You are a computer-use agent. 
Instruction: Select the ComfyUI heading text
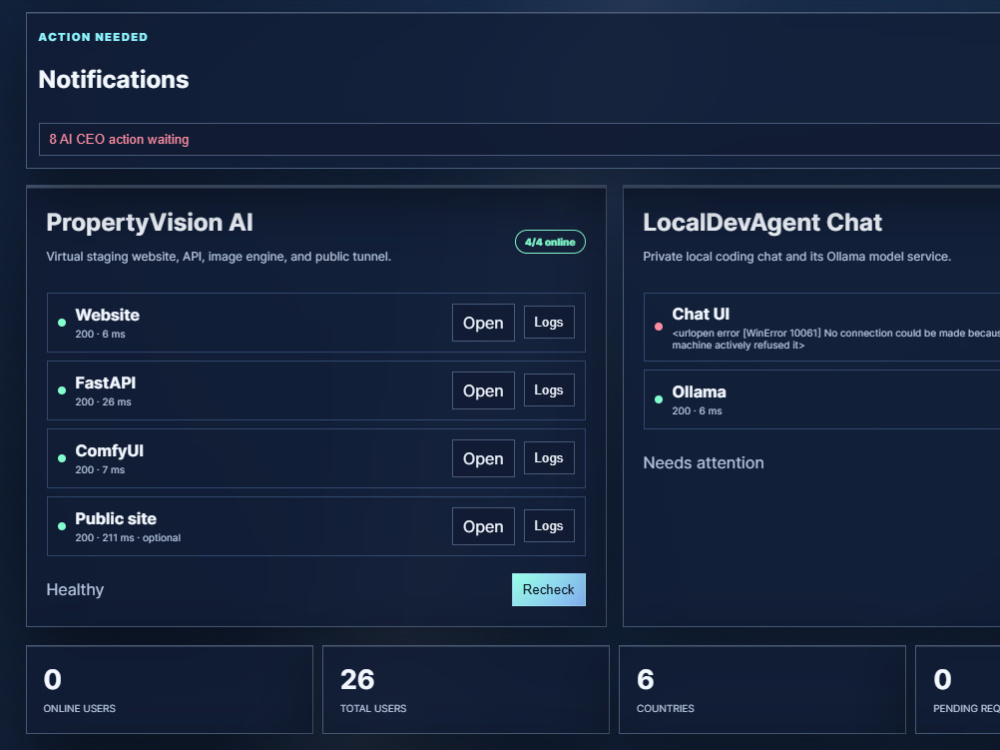tap(109, 451)
